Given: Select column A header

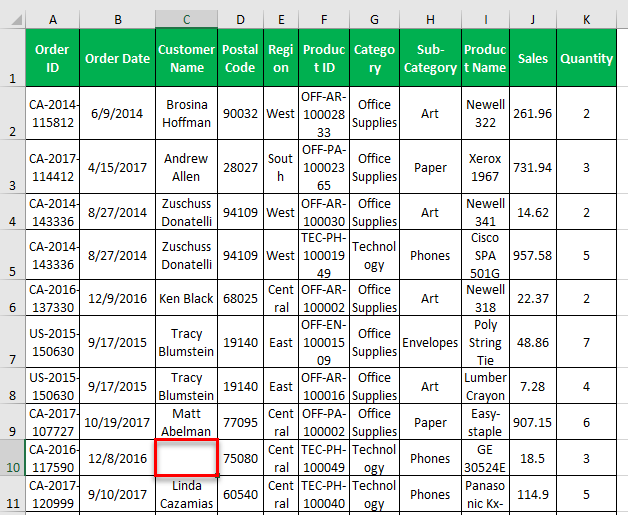Looking at the screenshot, I should click(52, 19).
